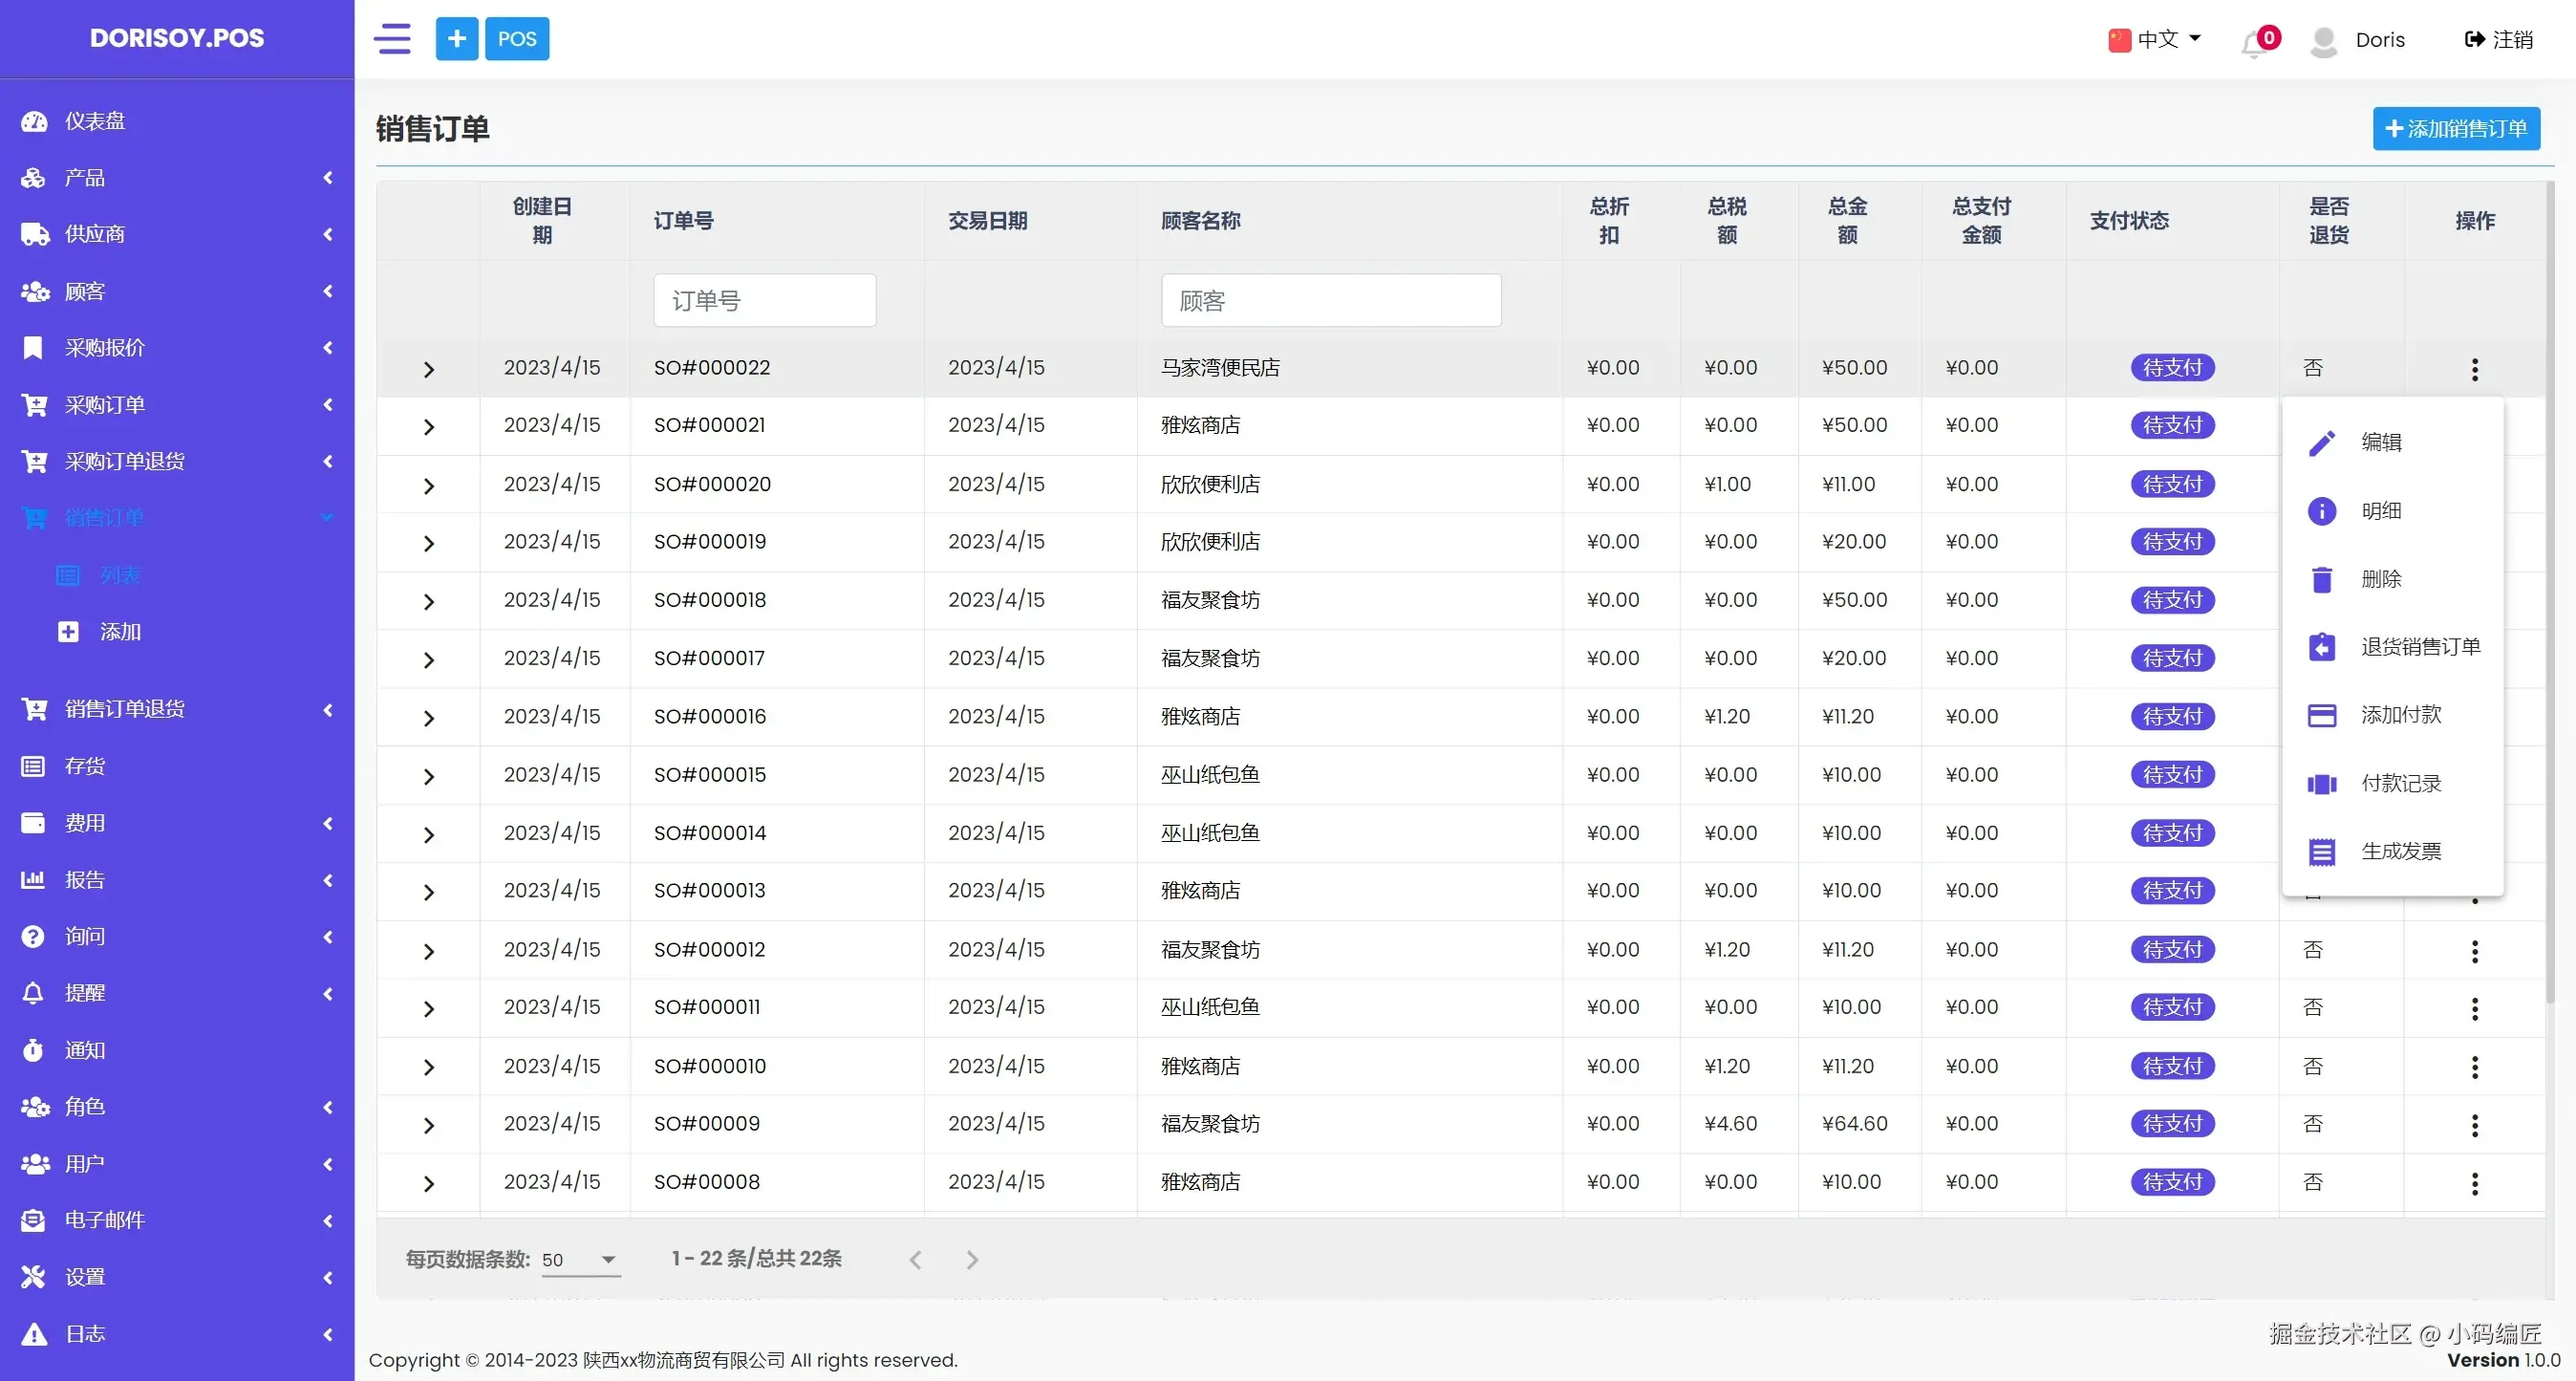
Task: Click the 订单号 filter input field
Action: [x=764, y=300]
